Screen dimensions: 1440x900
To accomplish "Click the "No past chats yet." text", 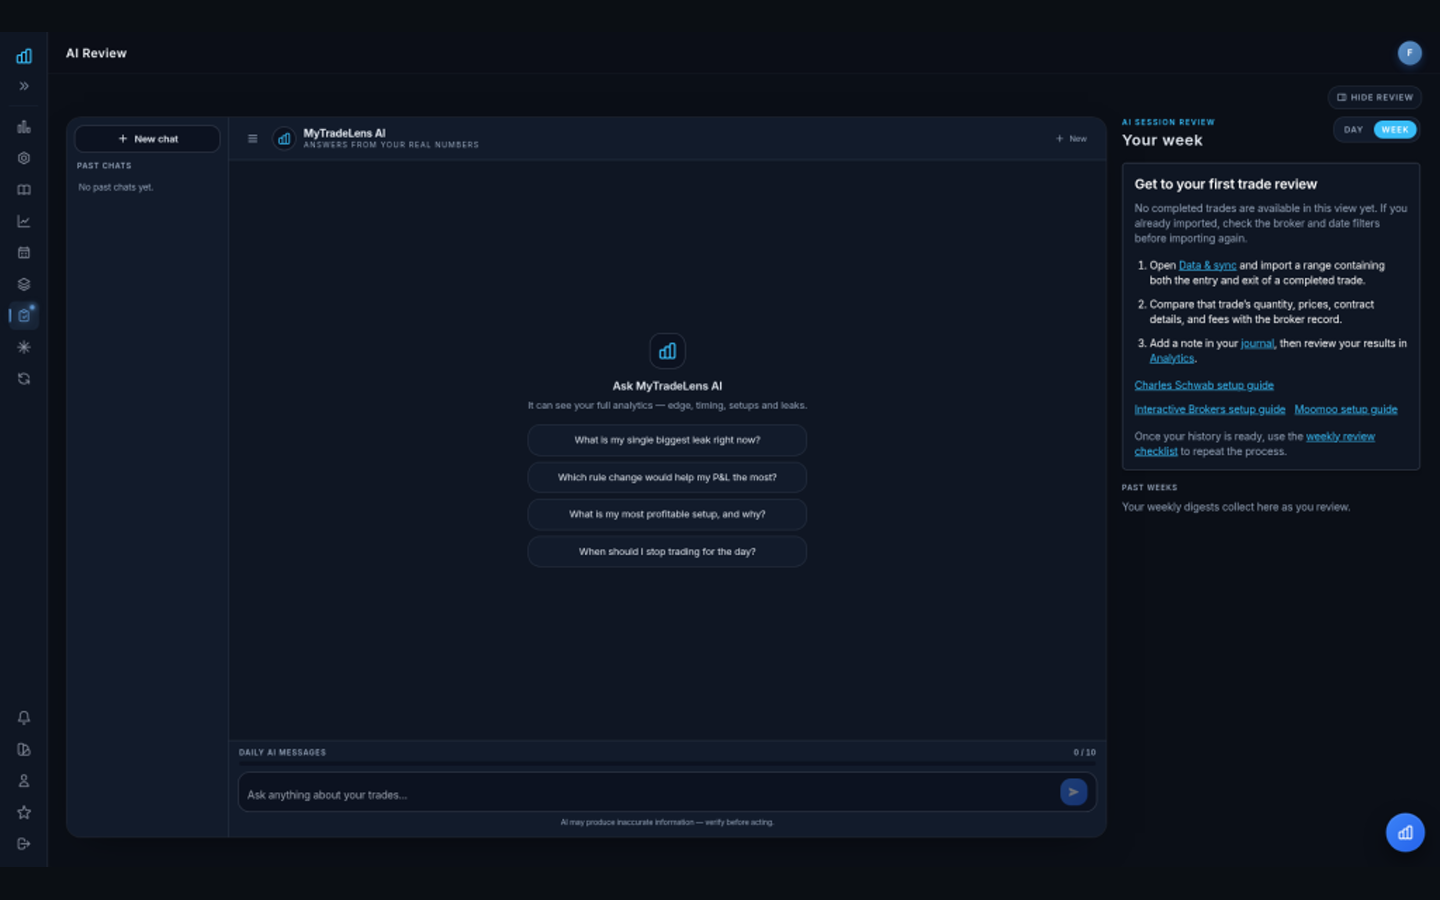I will 116,187.
